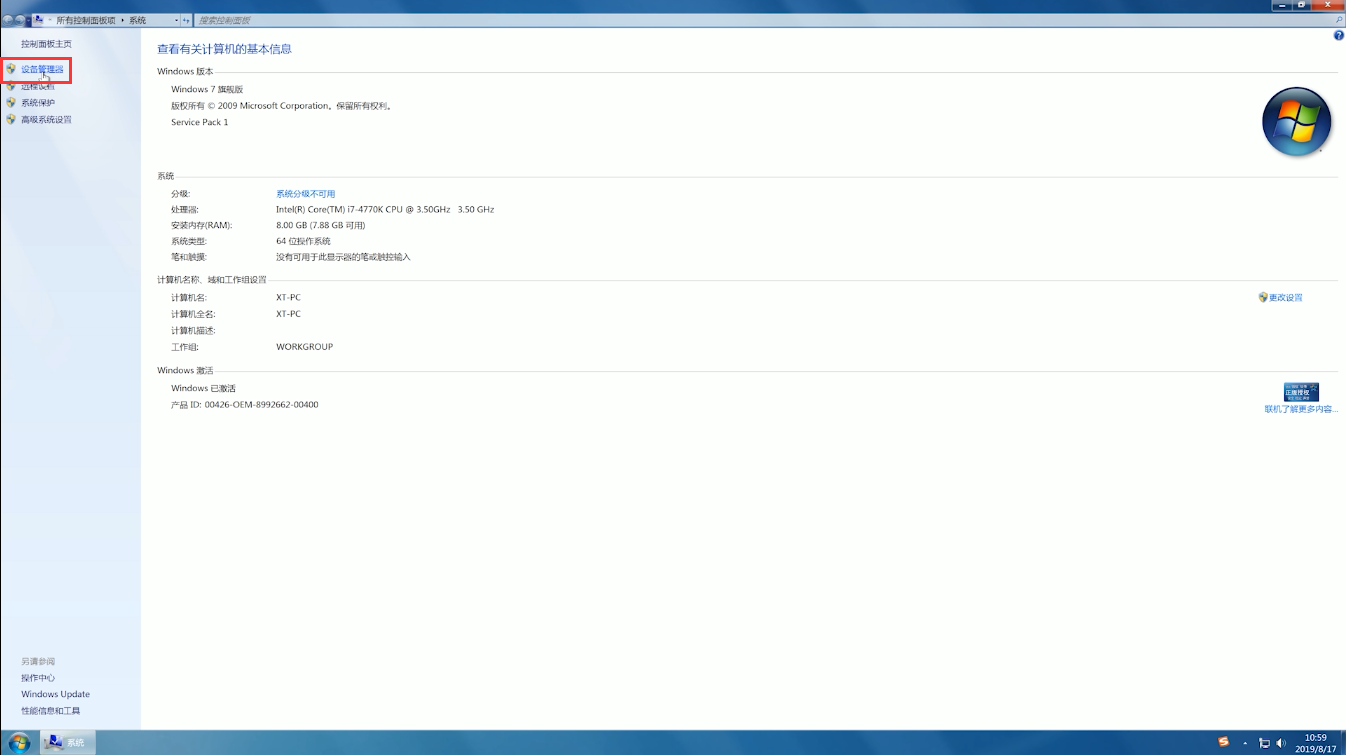Image resolution: width=1346 pixels, height=755 pixels.
Task: Select the 所有控制面板项 breadcrumb
Action: pos(86,20)
